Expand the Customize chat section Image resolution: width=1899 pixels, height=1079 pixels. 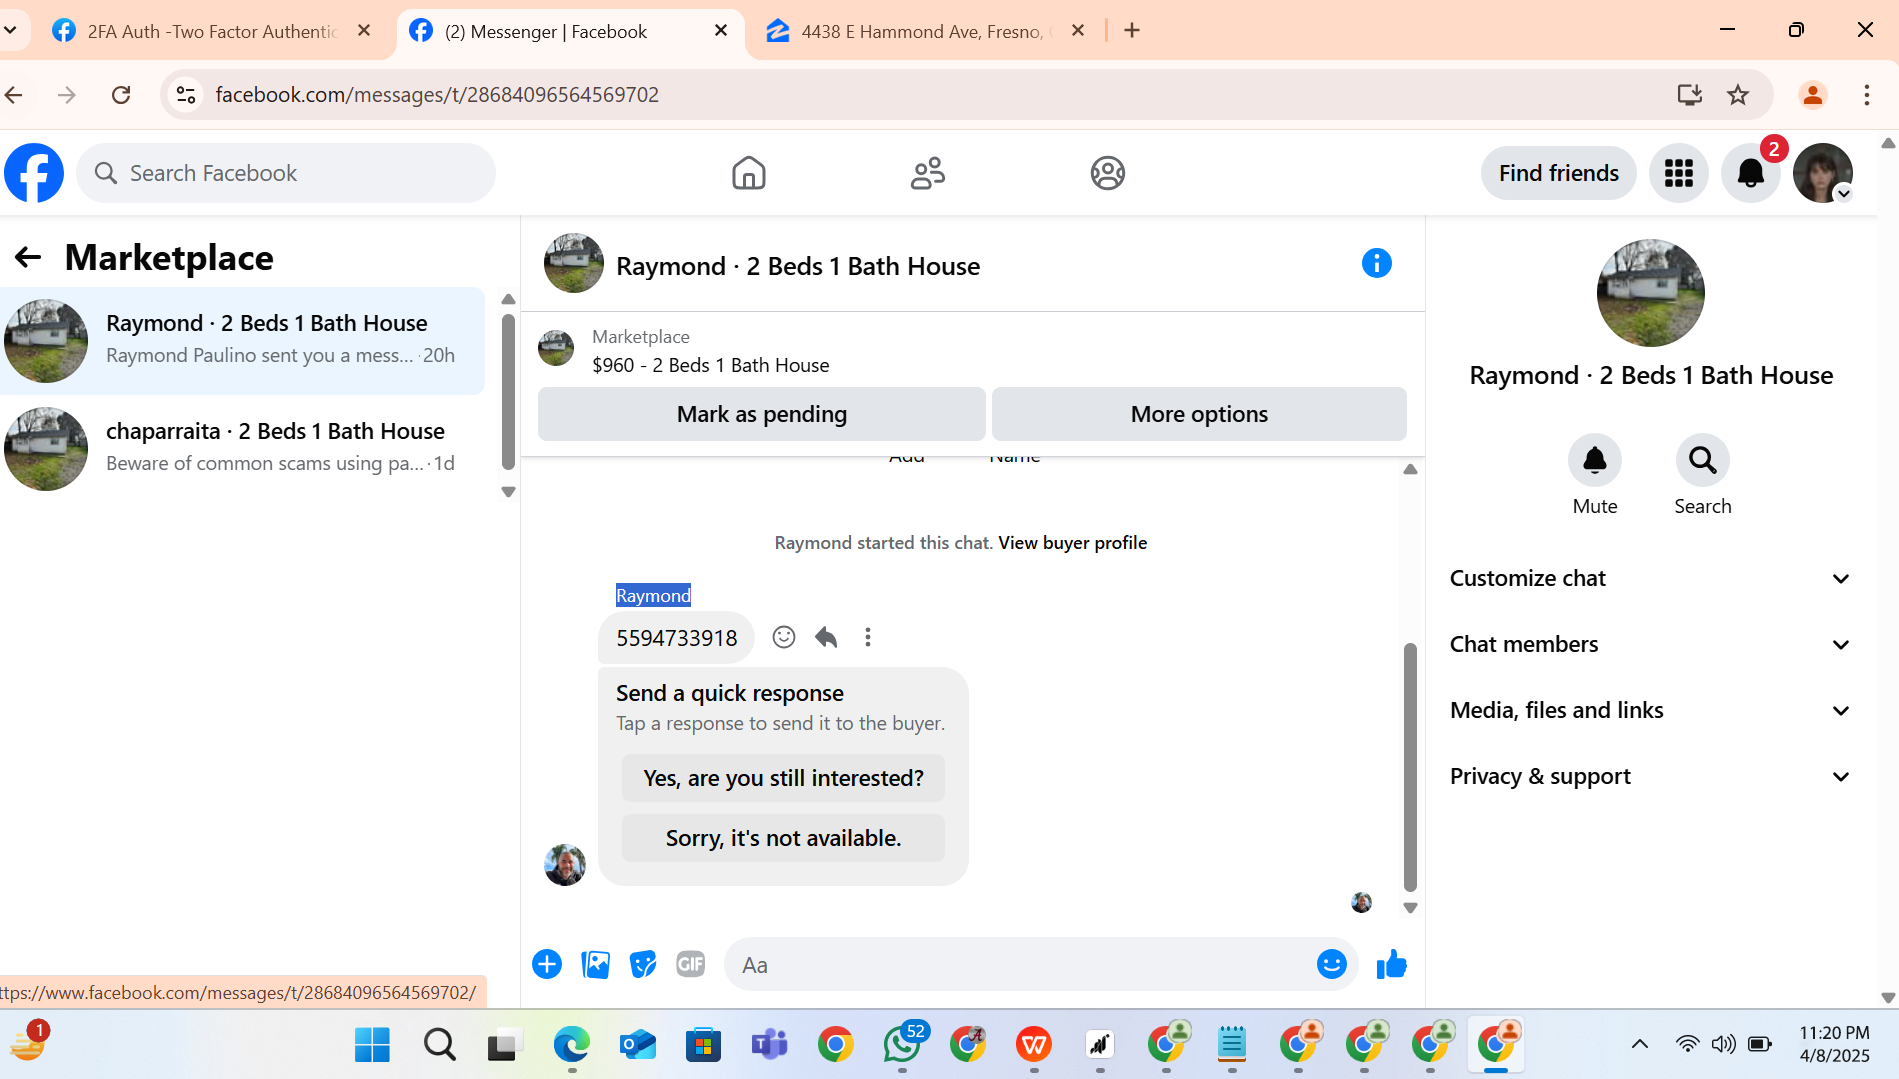(x=1650, y=578)
